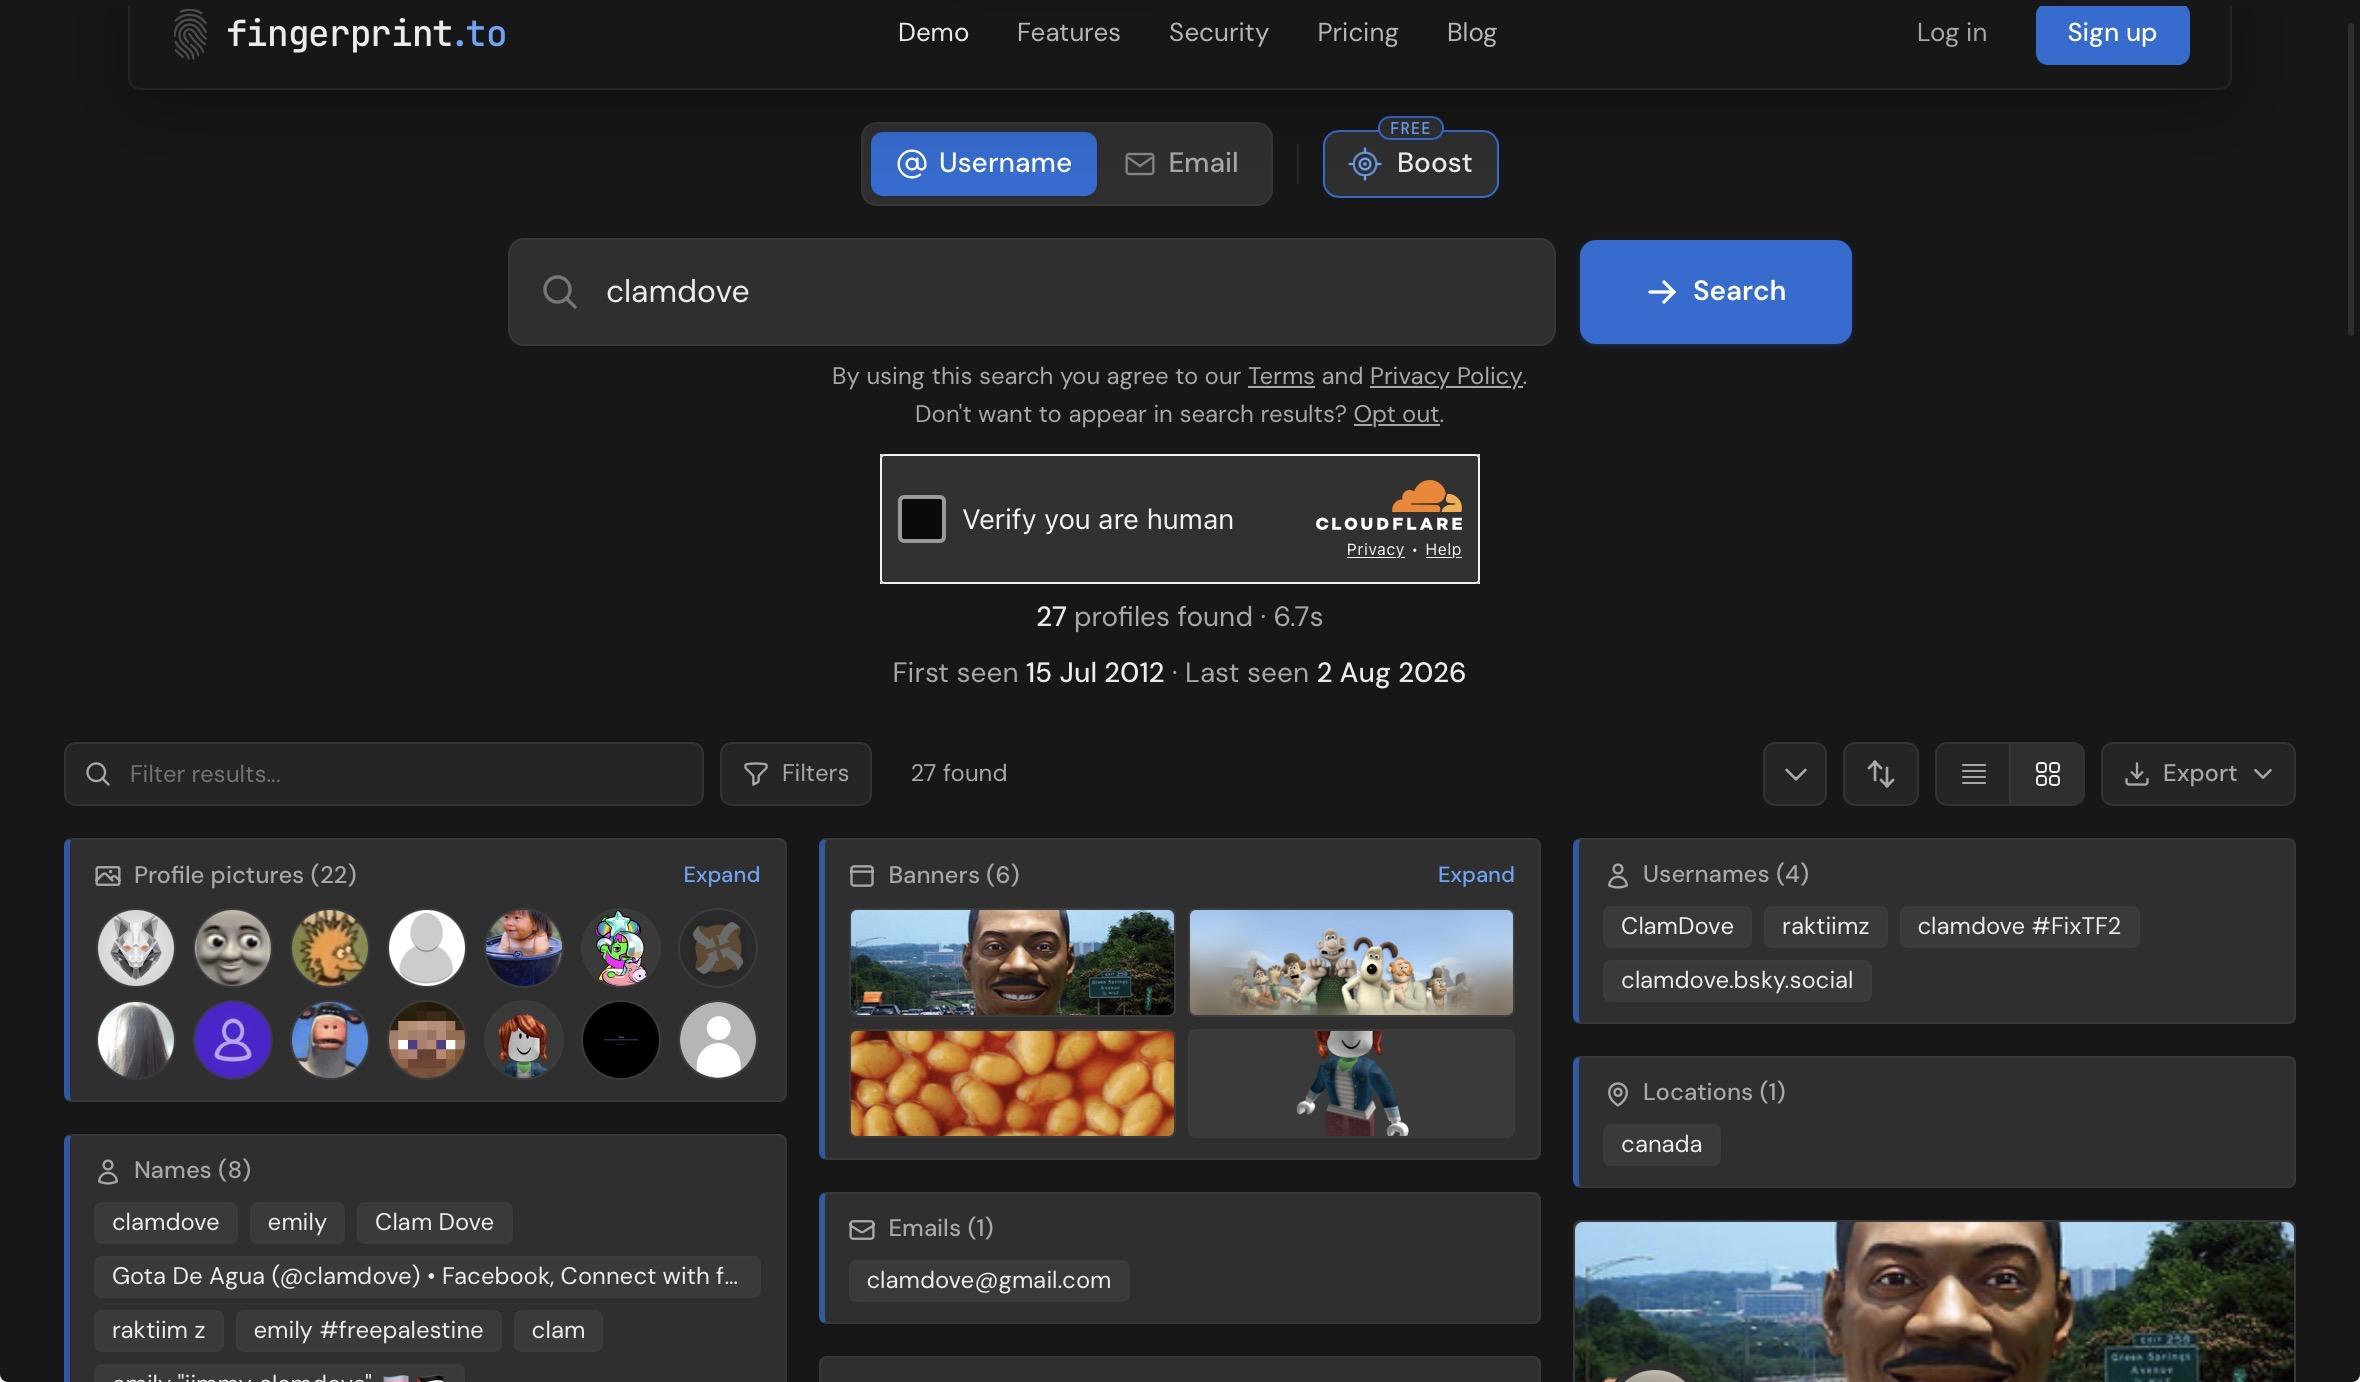
Task: Select the Clam Dove name tag
Action: point(434,1222)
